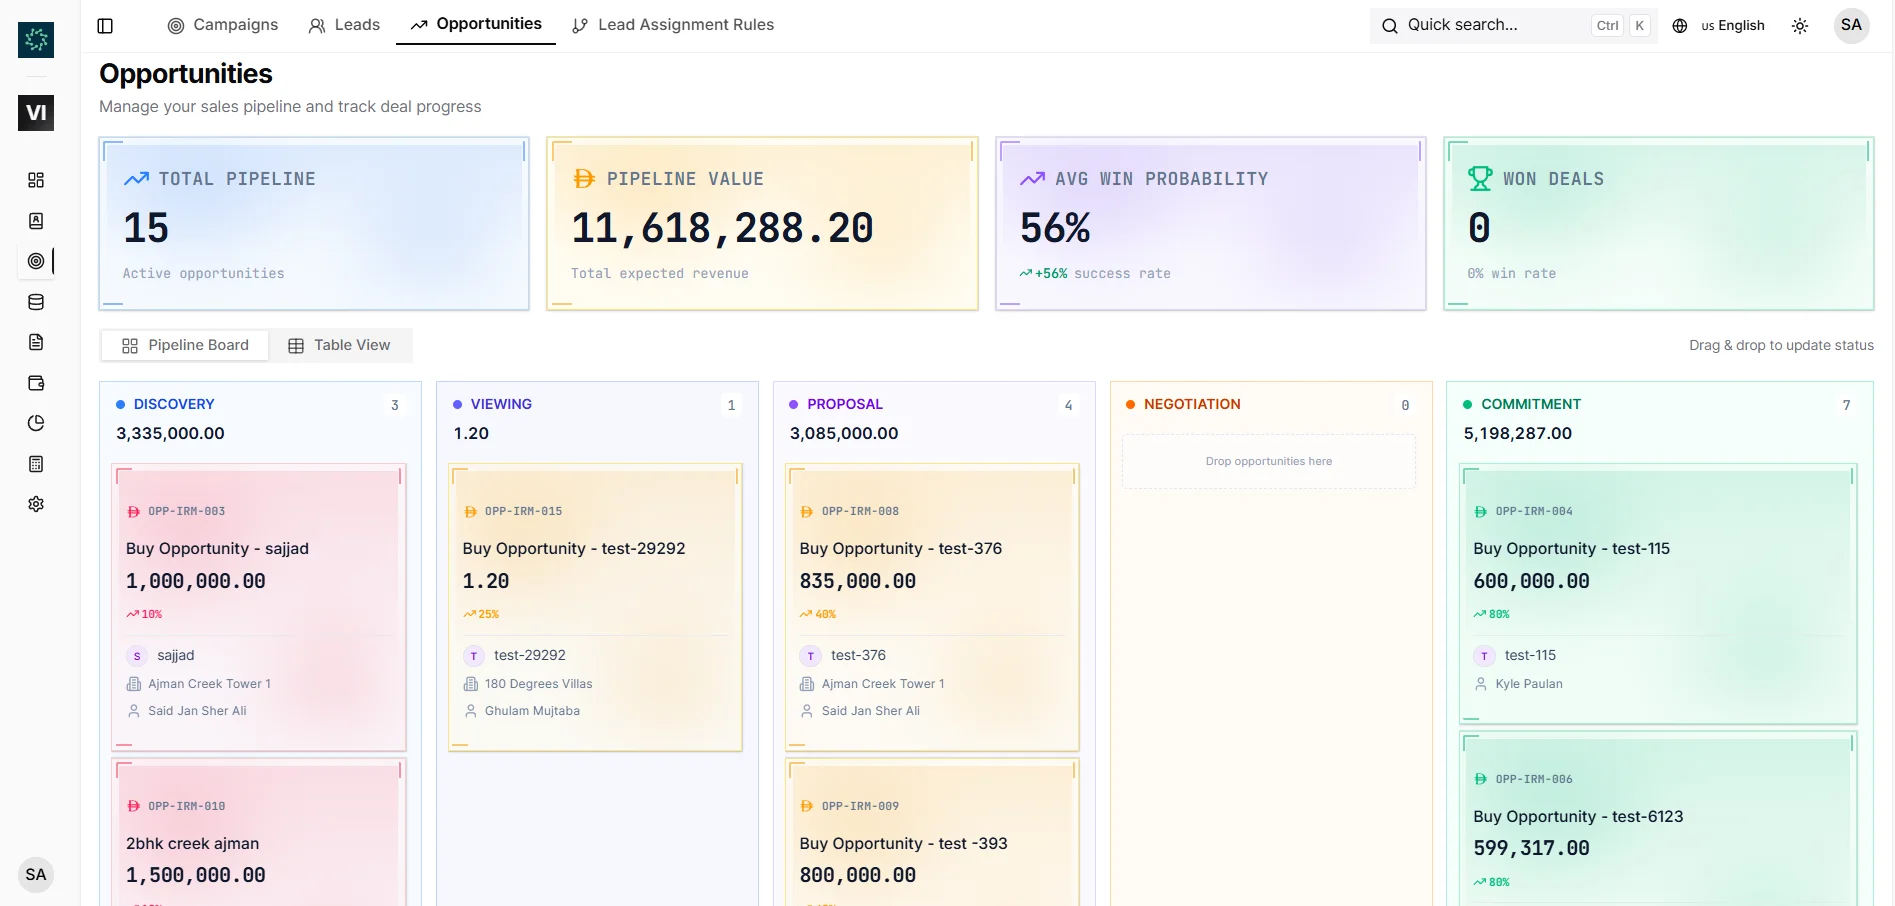This screenshot has height=906, width=1895.
Task: Open the Calculator icon in the sidebar
Action: 36,463
